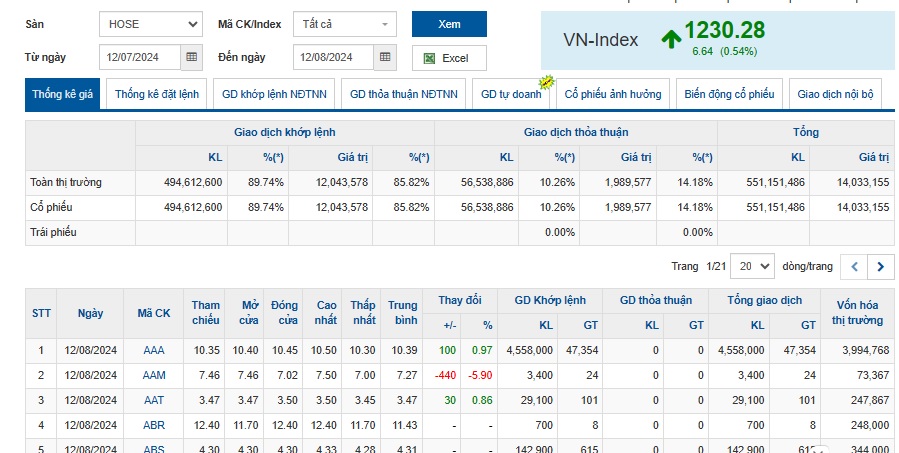Click the Từ ngày date input field
The width and height of the screenshot is (899, 453).
[x=139, y=58]
